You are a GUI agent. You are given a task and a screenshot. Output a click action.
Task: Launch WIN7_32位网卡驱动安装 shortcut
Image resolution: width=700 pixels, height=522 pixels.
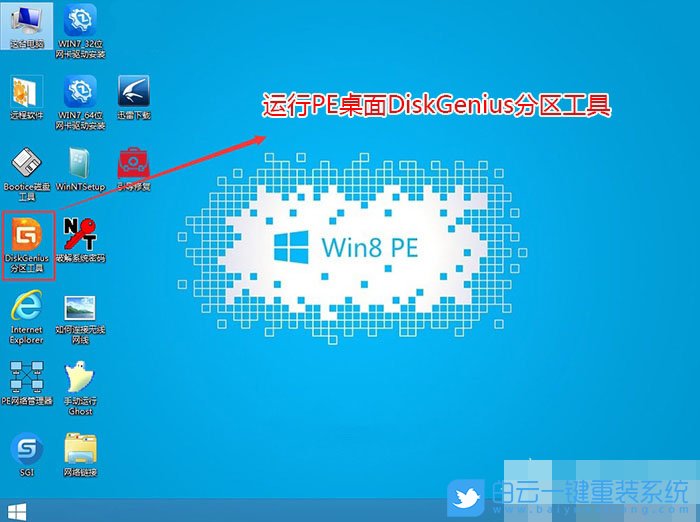coord(79,23)
